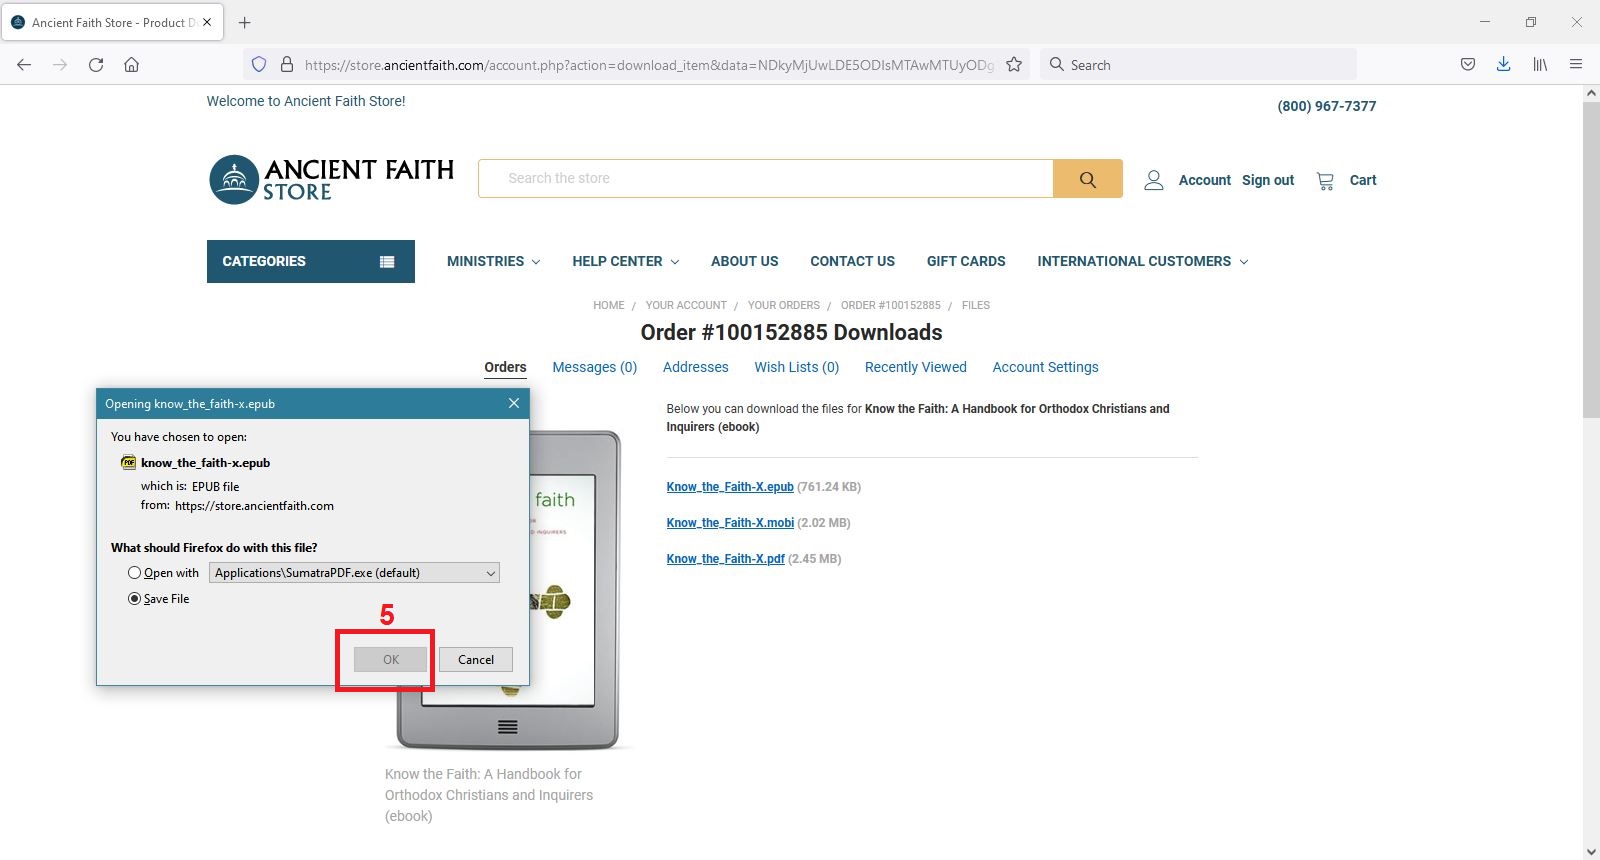Bookmark this page with the star icon
Image resolution: width=1600 pixels, height=860 pixels.
coord(1014,65)
